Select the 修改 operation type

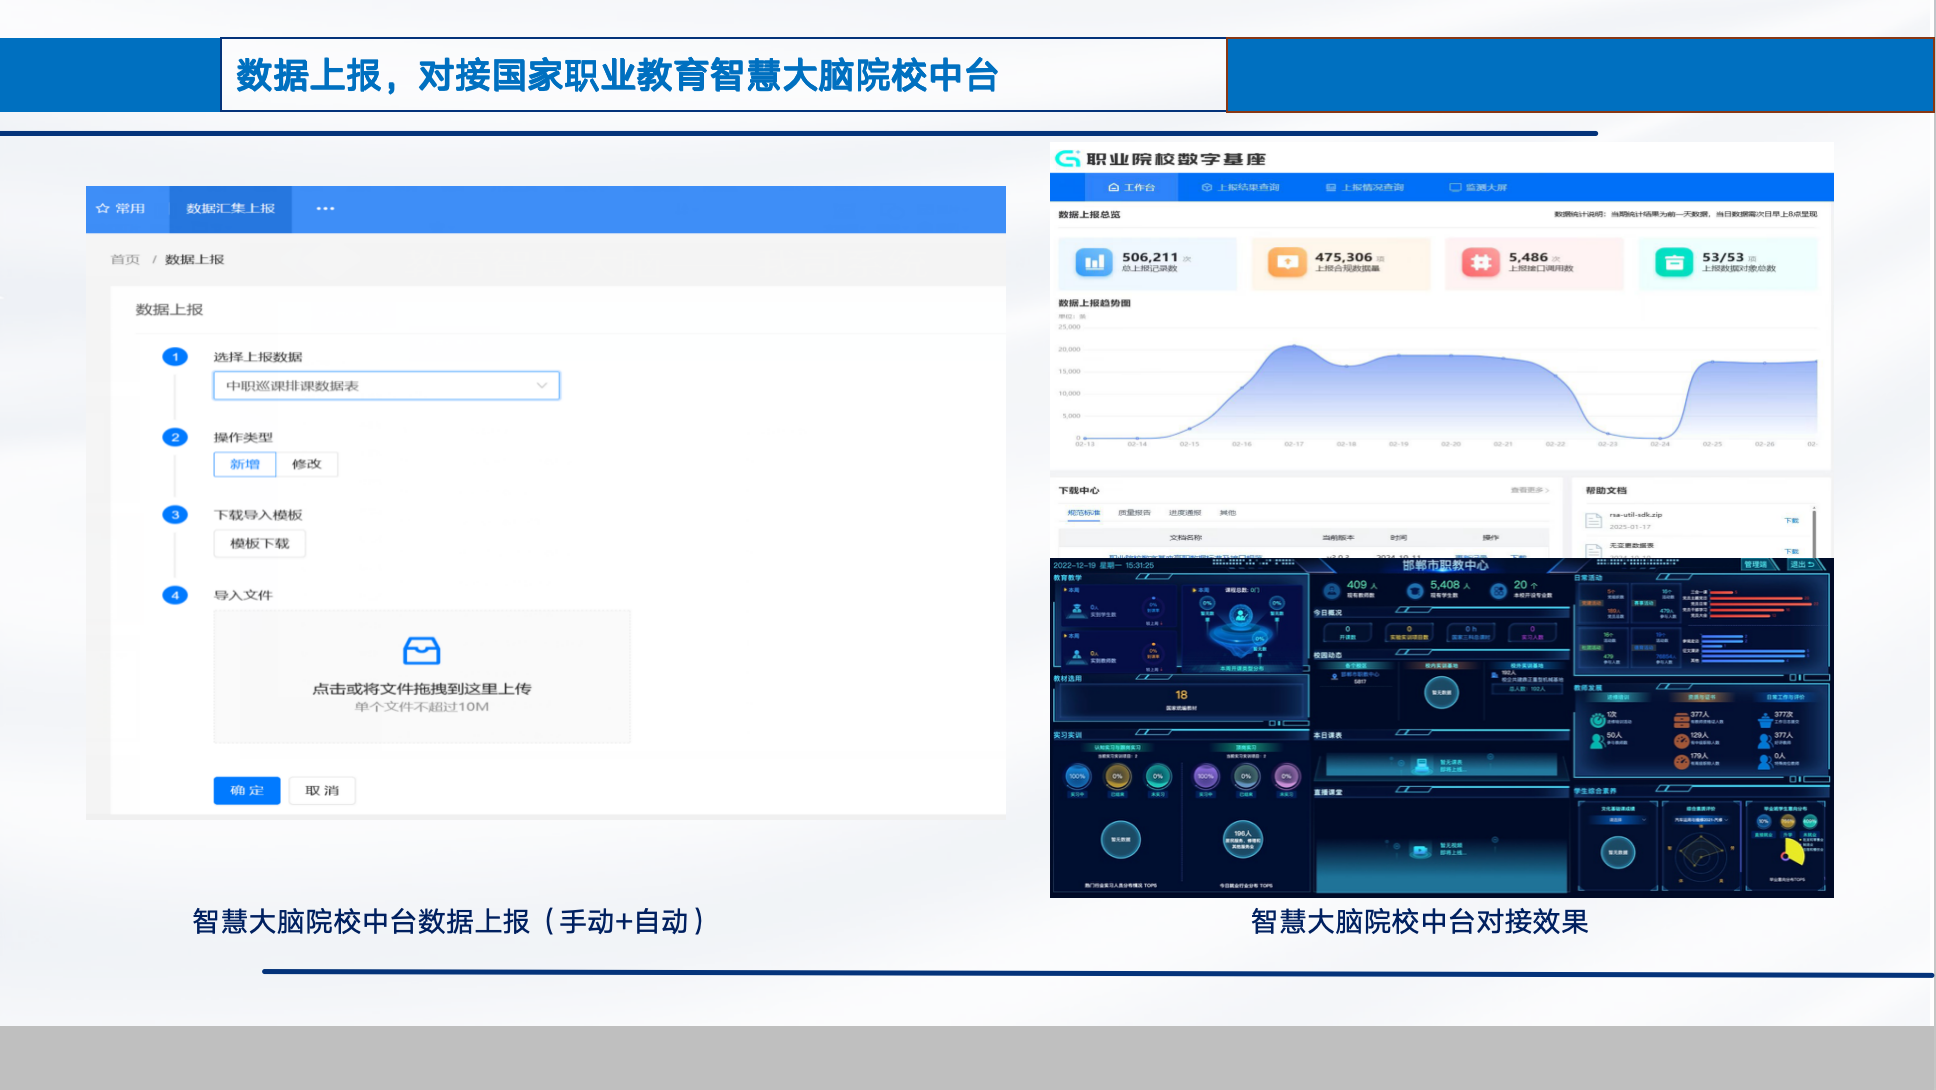pos(307,464)
